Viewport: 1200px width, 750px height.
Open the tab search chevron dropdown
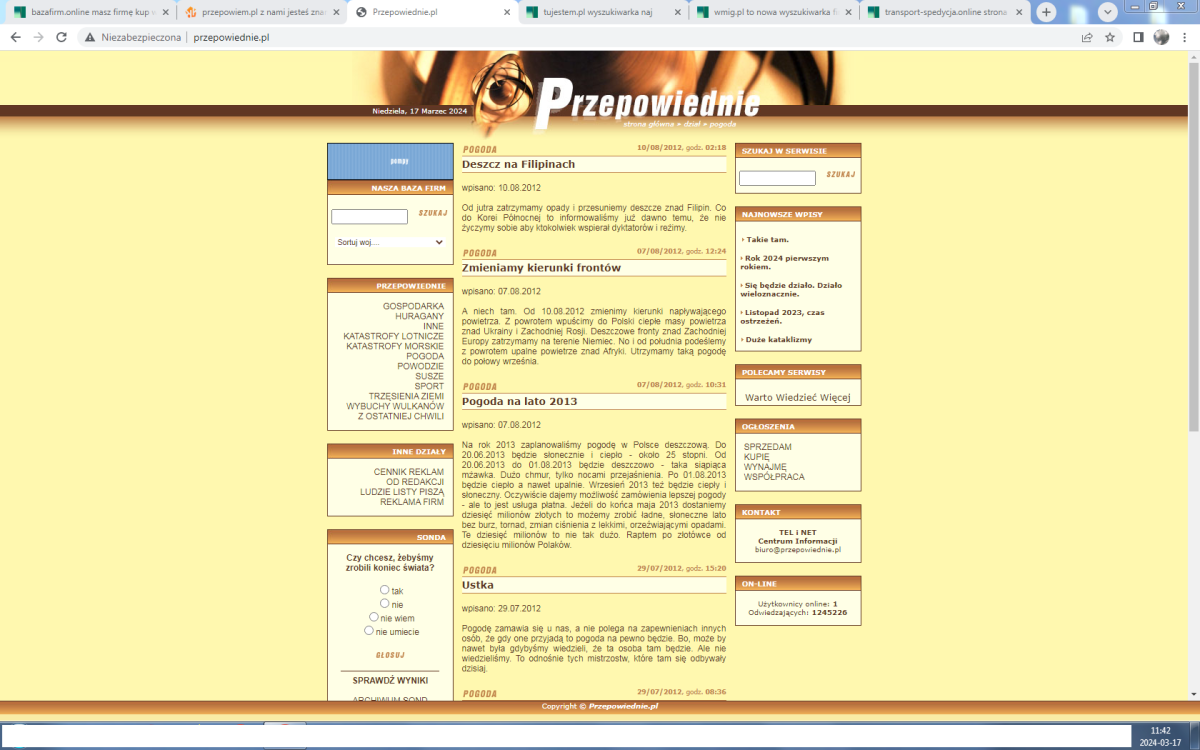1108,12
